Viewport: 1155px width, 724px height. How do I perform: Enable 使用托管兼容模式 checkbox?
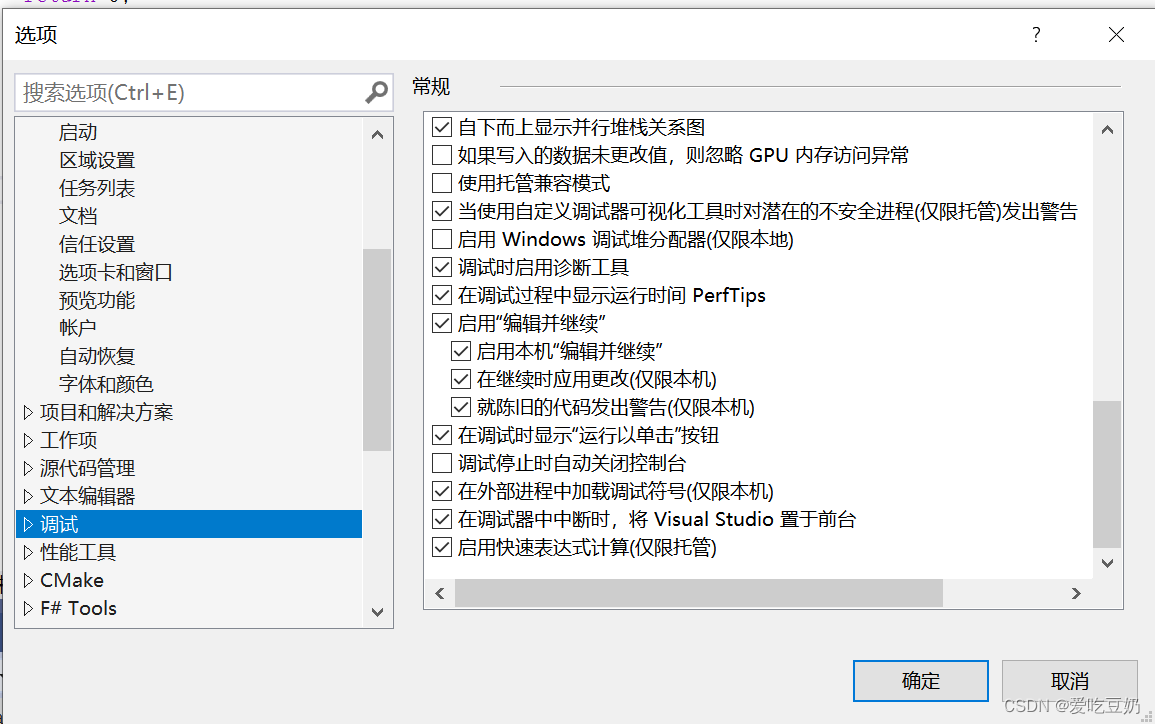(x=442, y=184)
